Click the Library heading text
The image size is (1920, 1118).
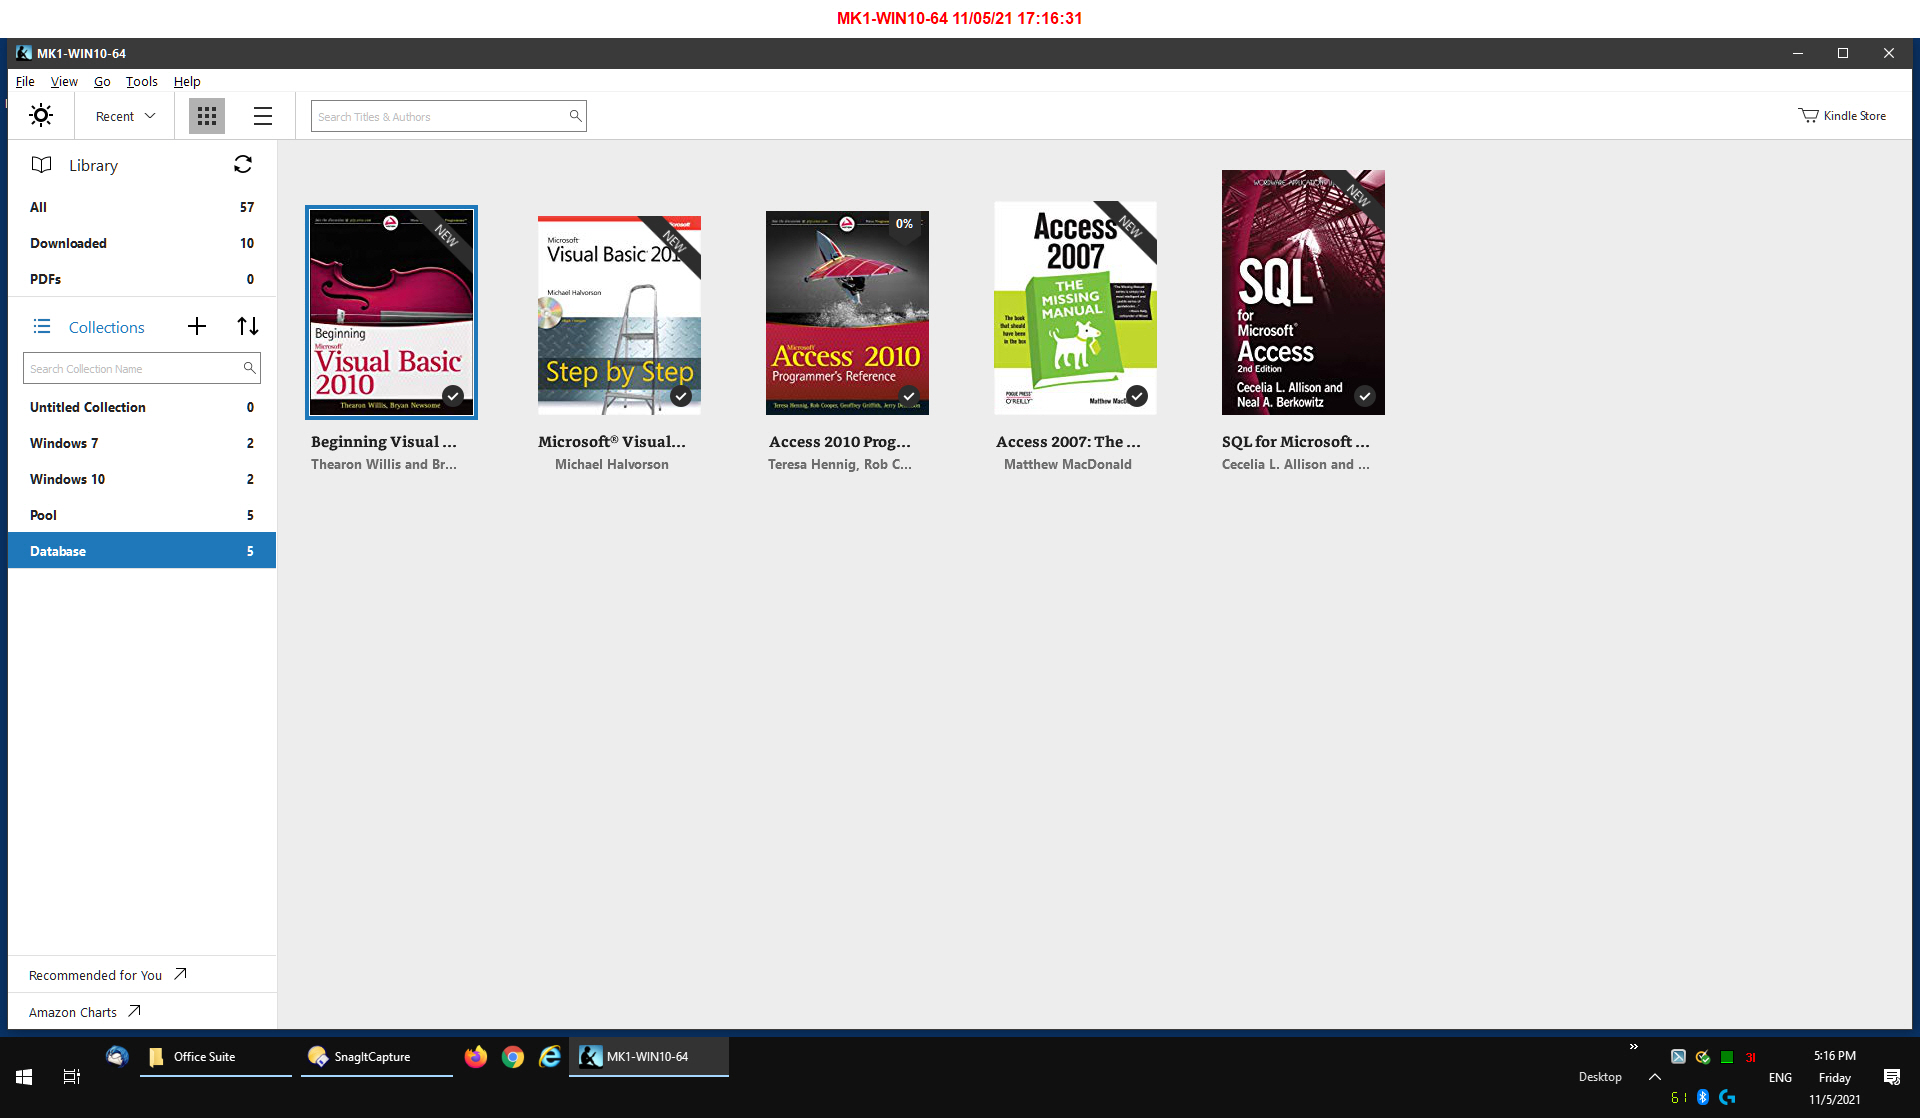(93, 165)
